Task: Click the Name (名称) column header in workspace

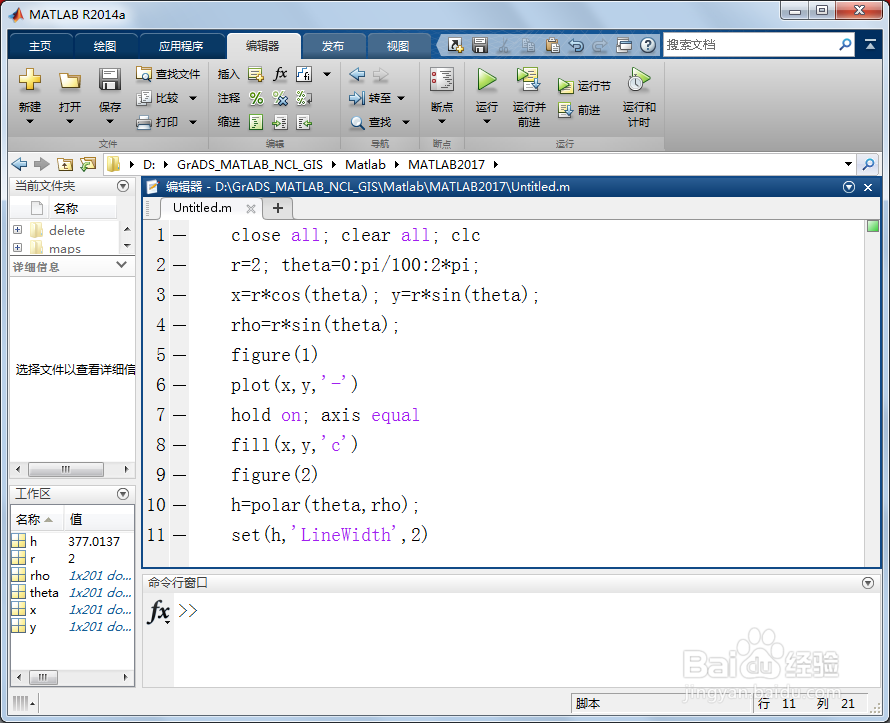Action: pos(36,519)
